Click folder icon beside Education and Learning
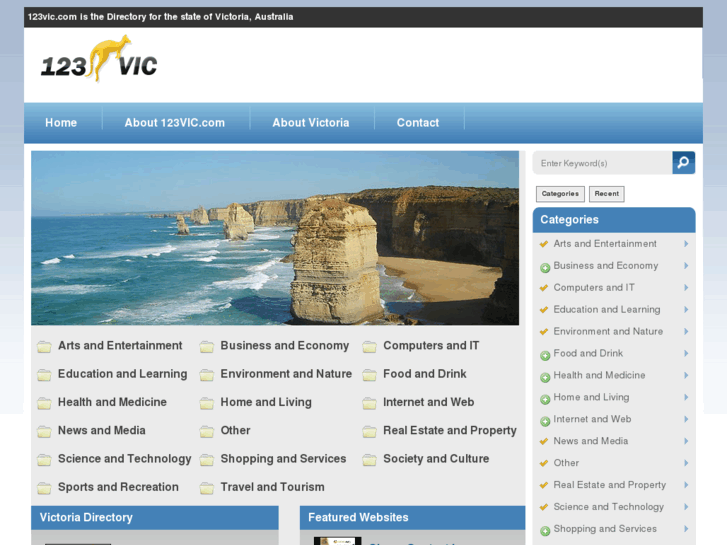 point(44,375)
